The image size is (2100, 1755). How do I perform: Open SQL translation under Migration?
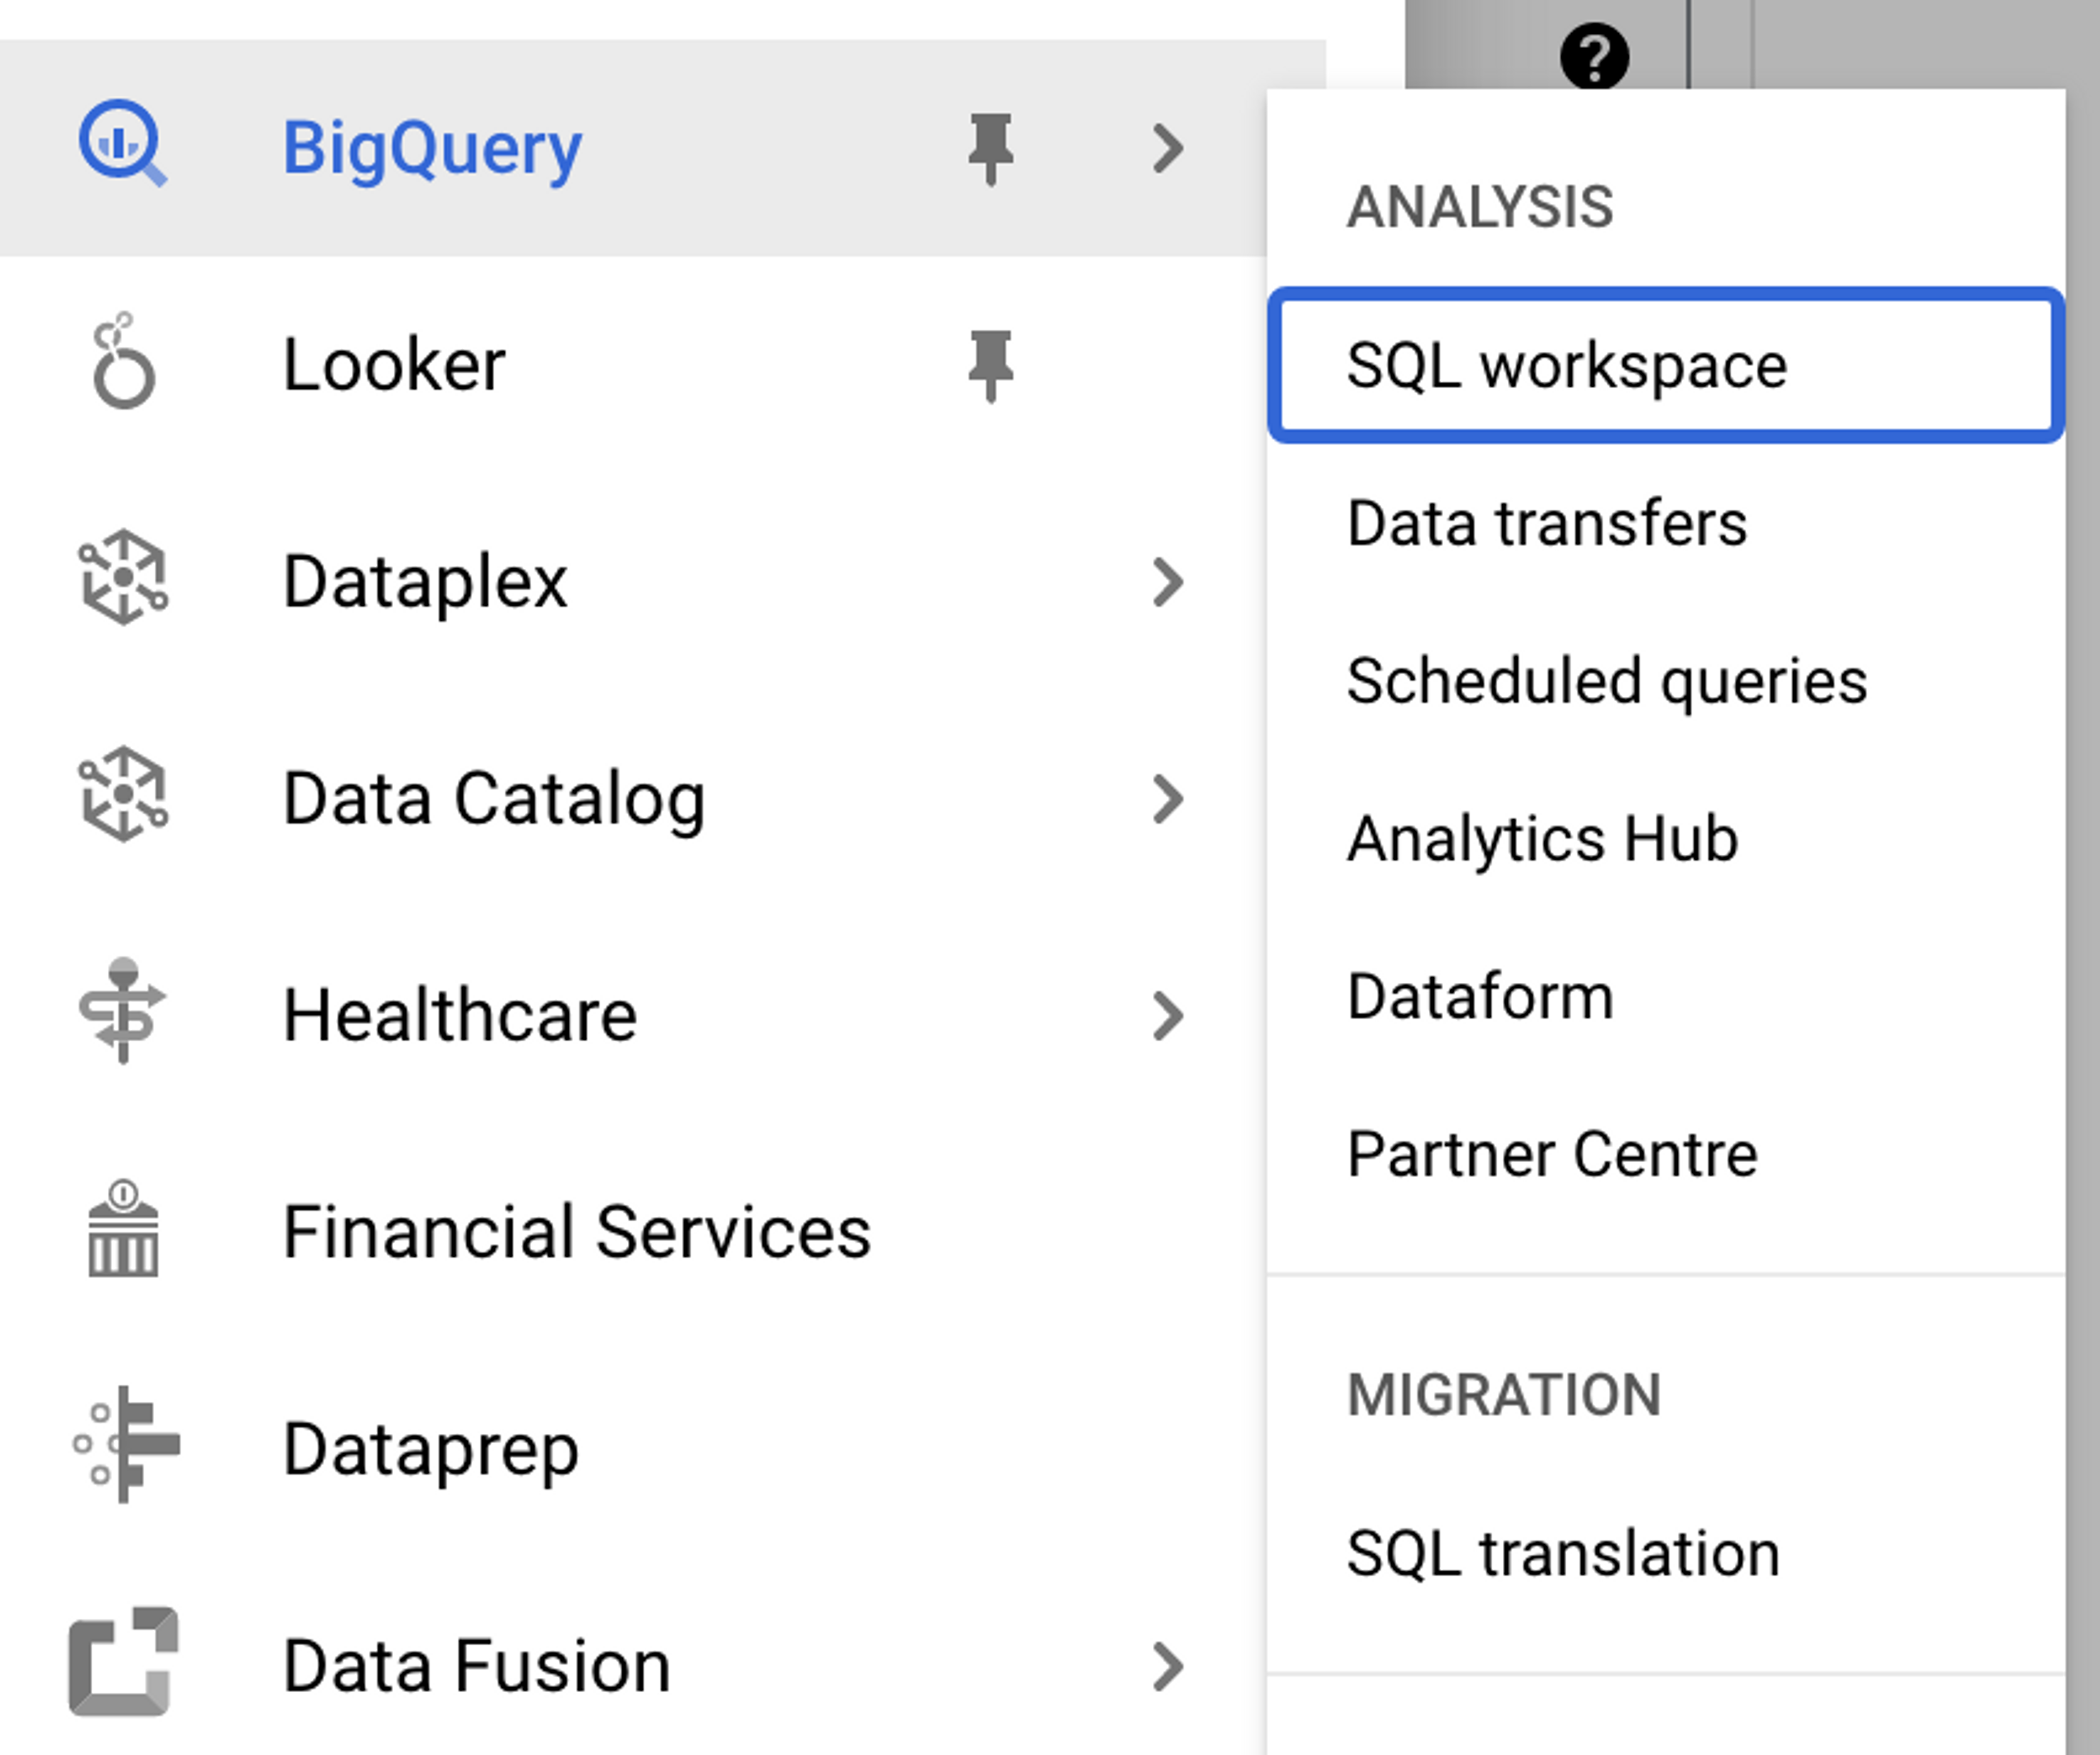tap(1666, 1553)
